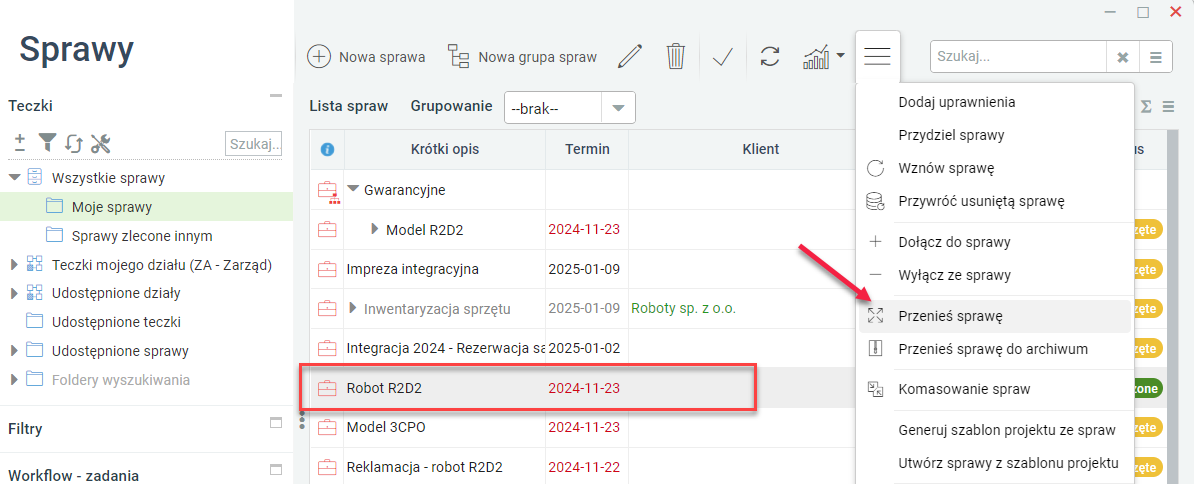This screenshot has width=1194, height=484.
Task: Select the Model 3CPO case
Action: pos(385,428)
